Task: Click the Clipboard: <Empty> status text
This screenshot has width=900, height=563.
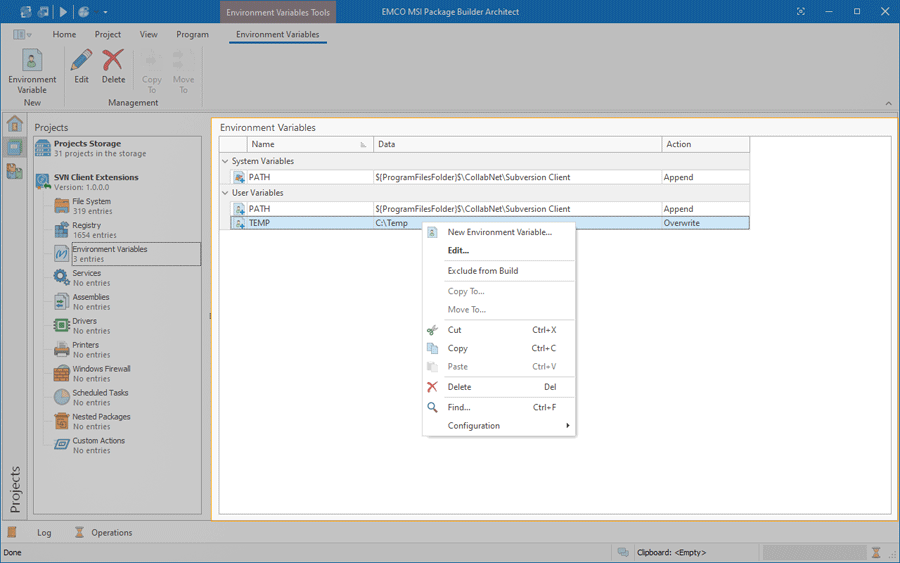Action: 672,553
